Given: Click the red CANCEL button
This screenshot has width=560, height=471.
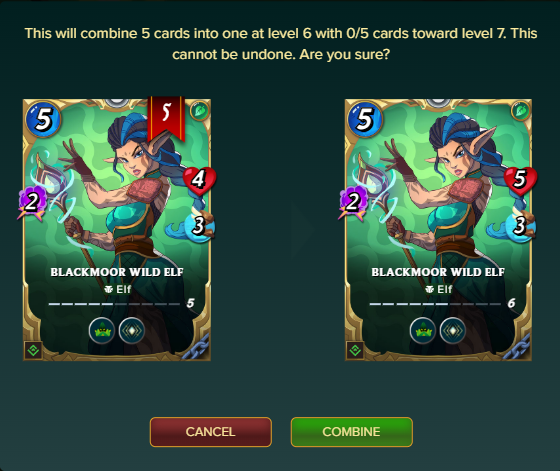Looking at the screenshot, I should pos(211,432).
